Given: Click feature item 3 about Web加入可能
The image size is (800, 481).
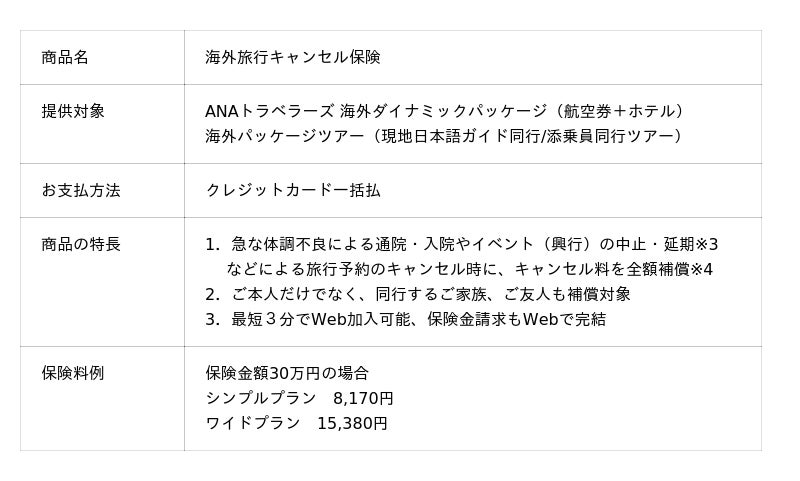Looking at the screenshot, I should click(418, 319).
